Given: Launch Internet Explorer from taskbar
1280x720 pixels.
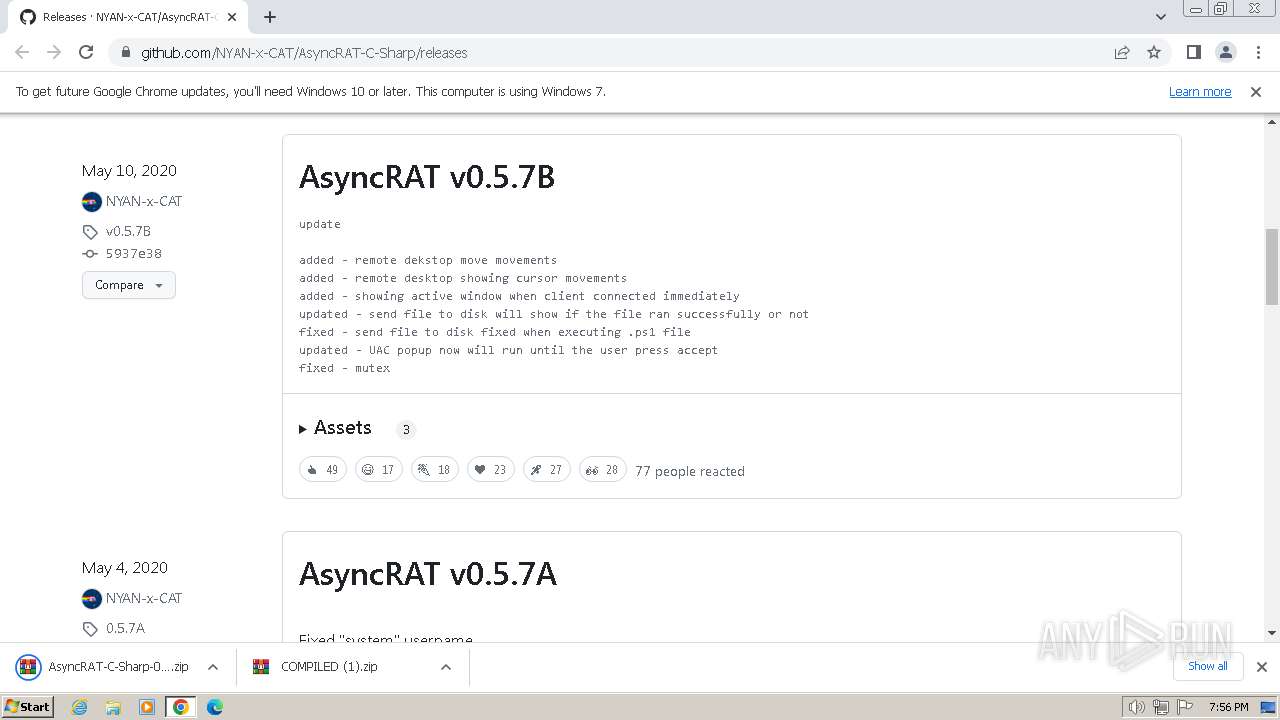Looking at the screenshot, I should 80,707.
